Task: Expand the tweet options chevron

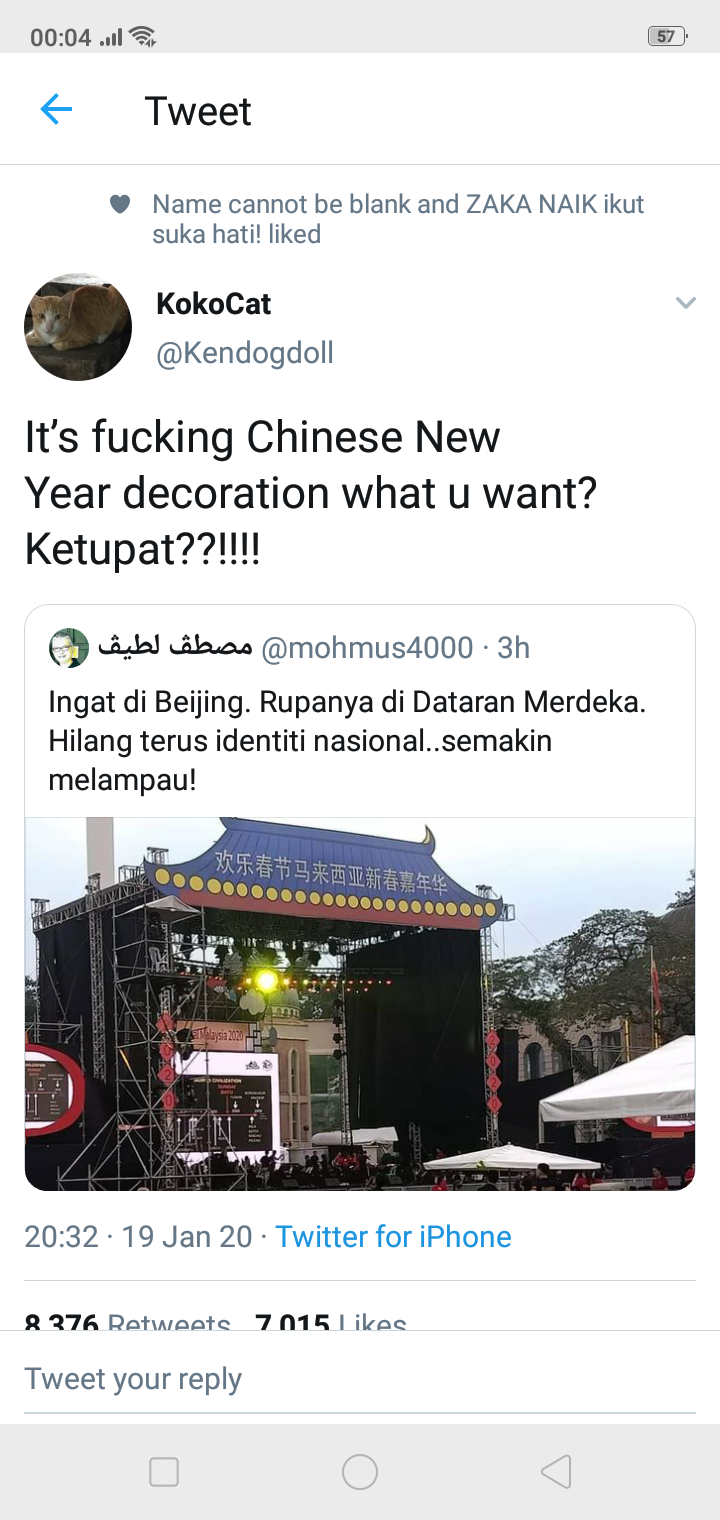Action: click(685, 303)
